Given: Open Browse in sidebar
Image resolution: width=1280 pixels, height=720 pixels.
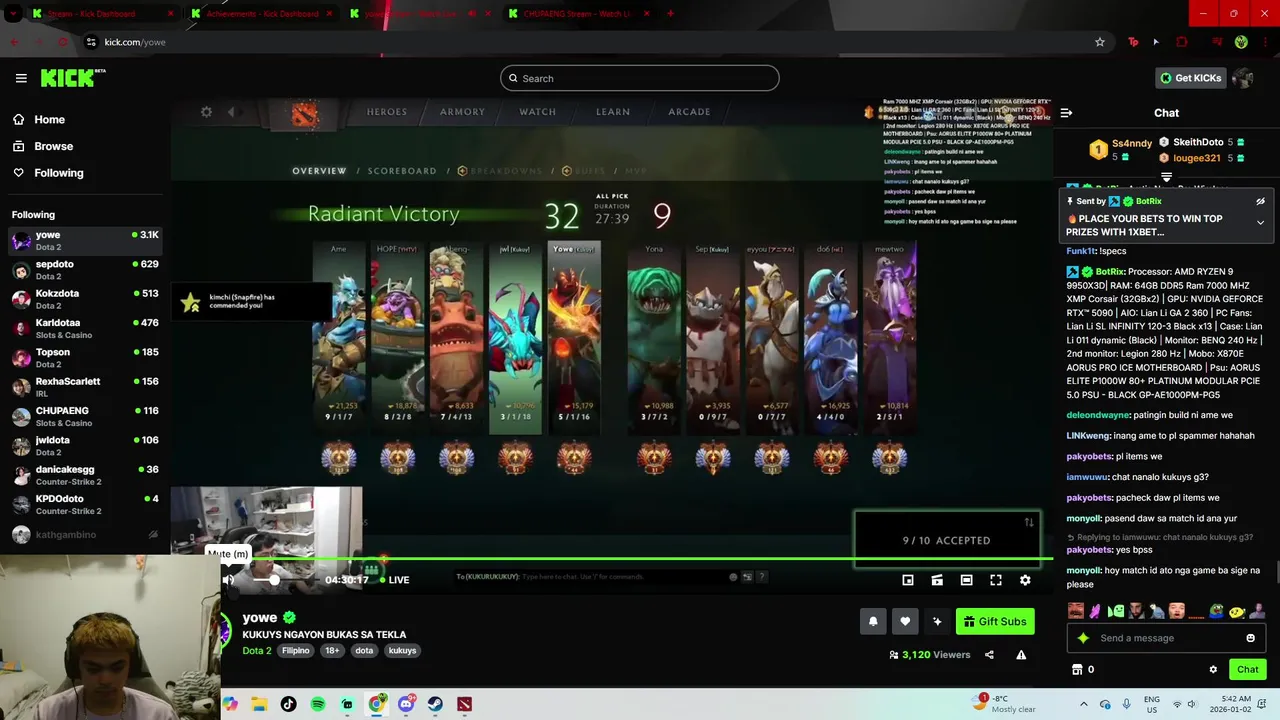Looking at the screenshot, I should pos(43,146).
